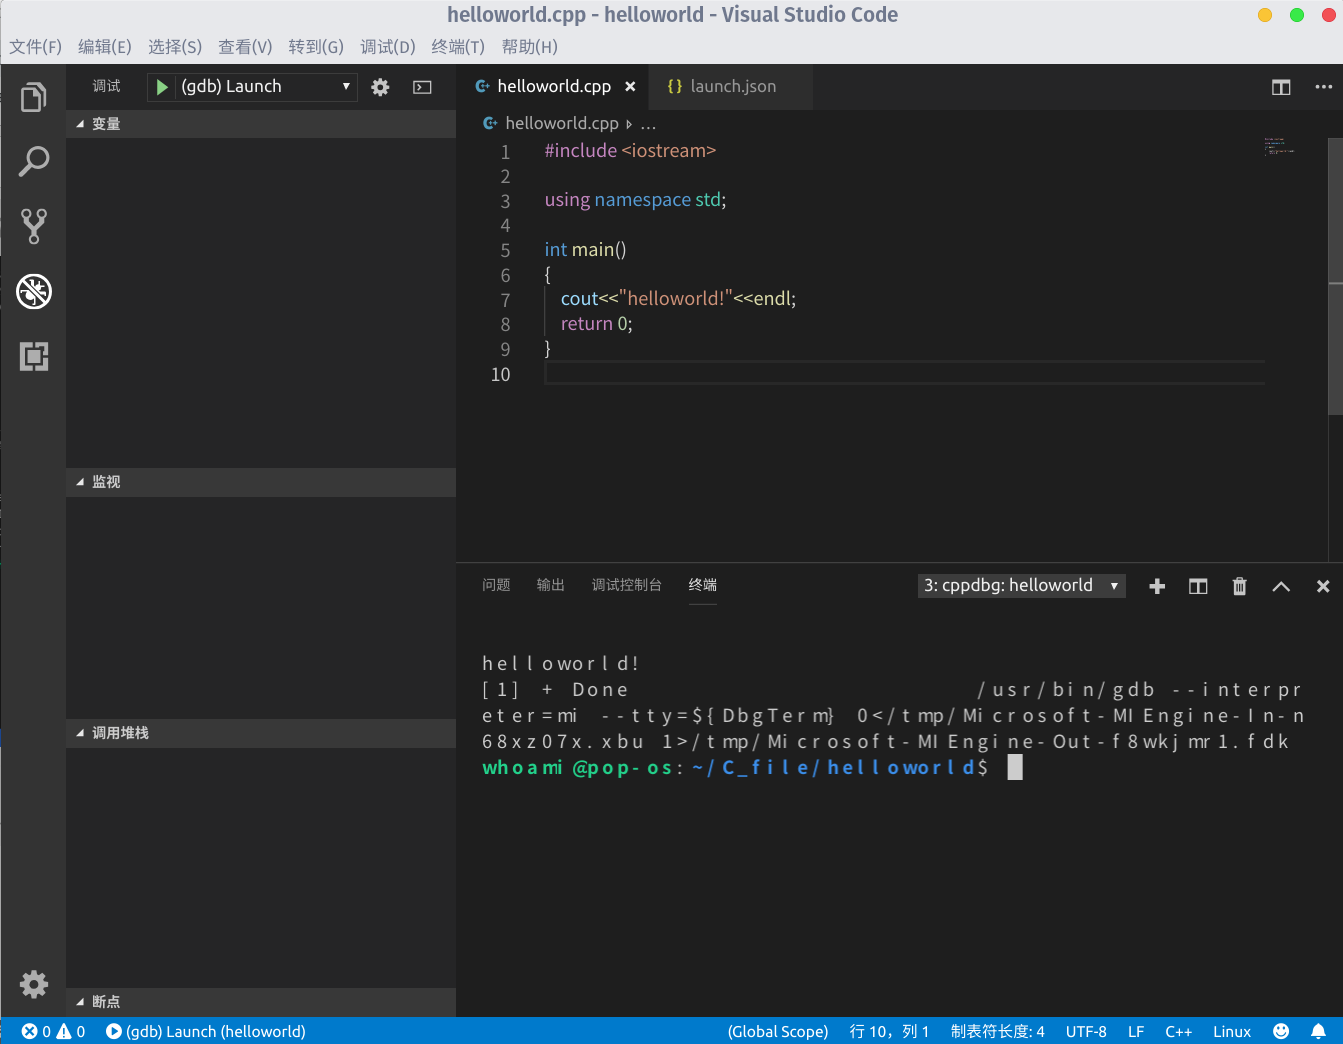Open editor More Actions menu
Image resolution: width=1343 pixels, height=1044 pixels.
pyautogui.click(x=1323, y=87)
